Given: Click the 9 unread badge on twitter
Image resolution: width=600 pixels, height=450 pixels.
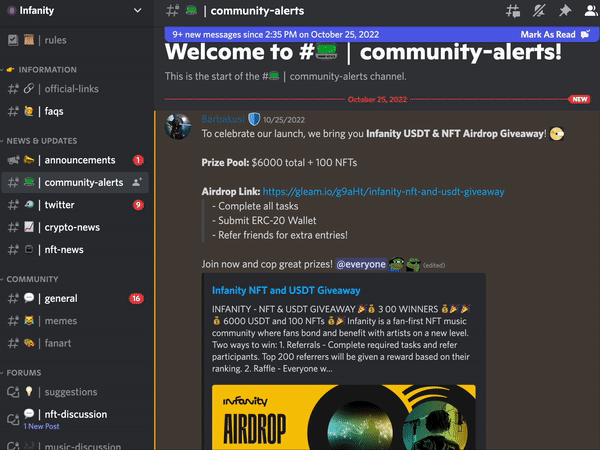Looking at the screenshot, I should click(138, 205).
